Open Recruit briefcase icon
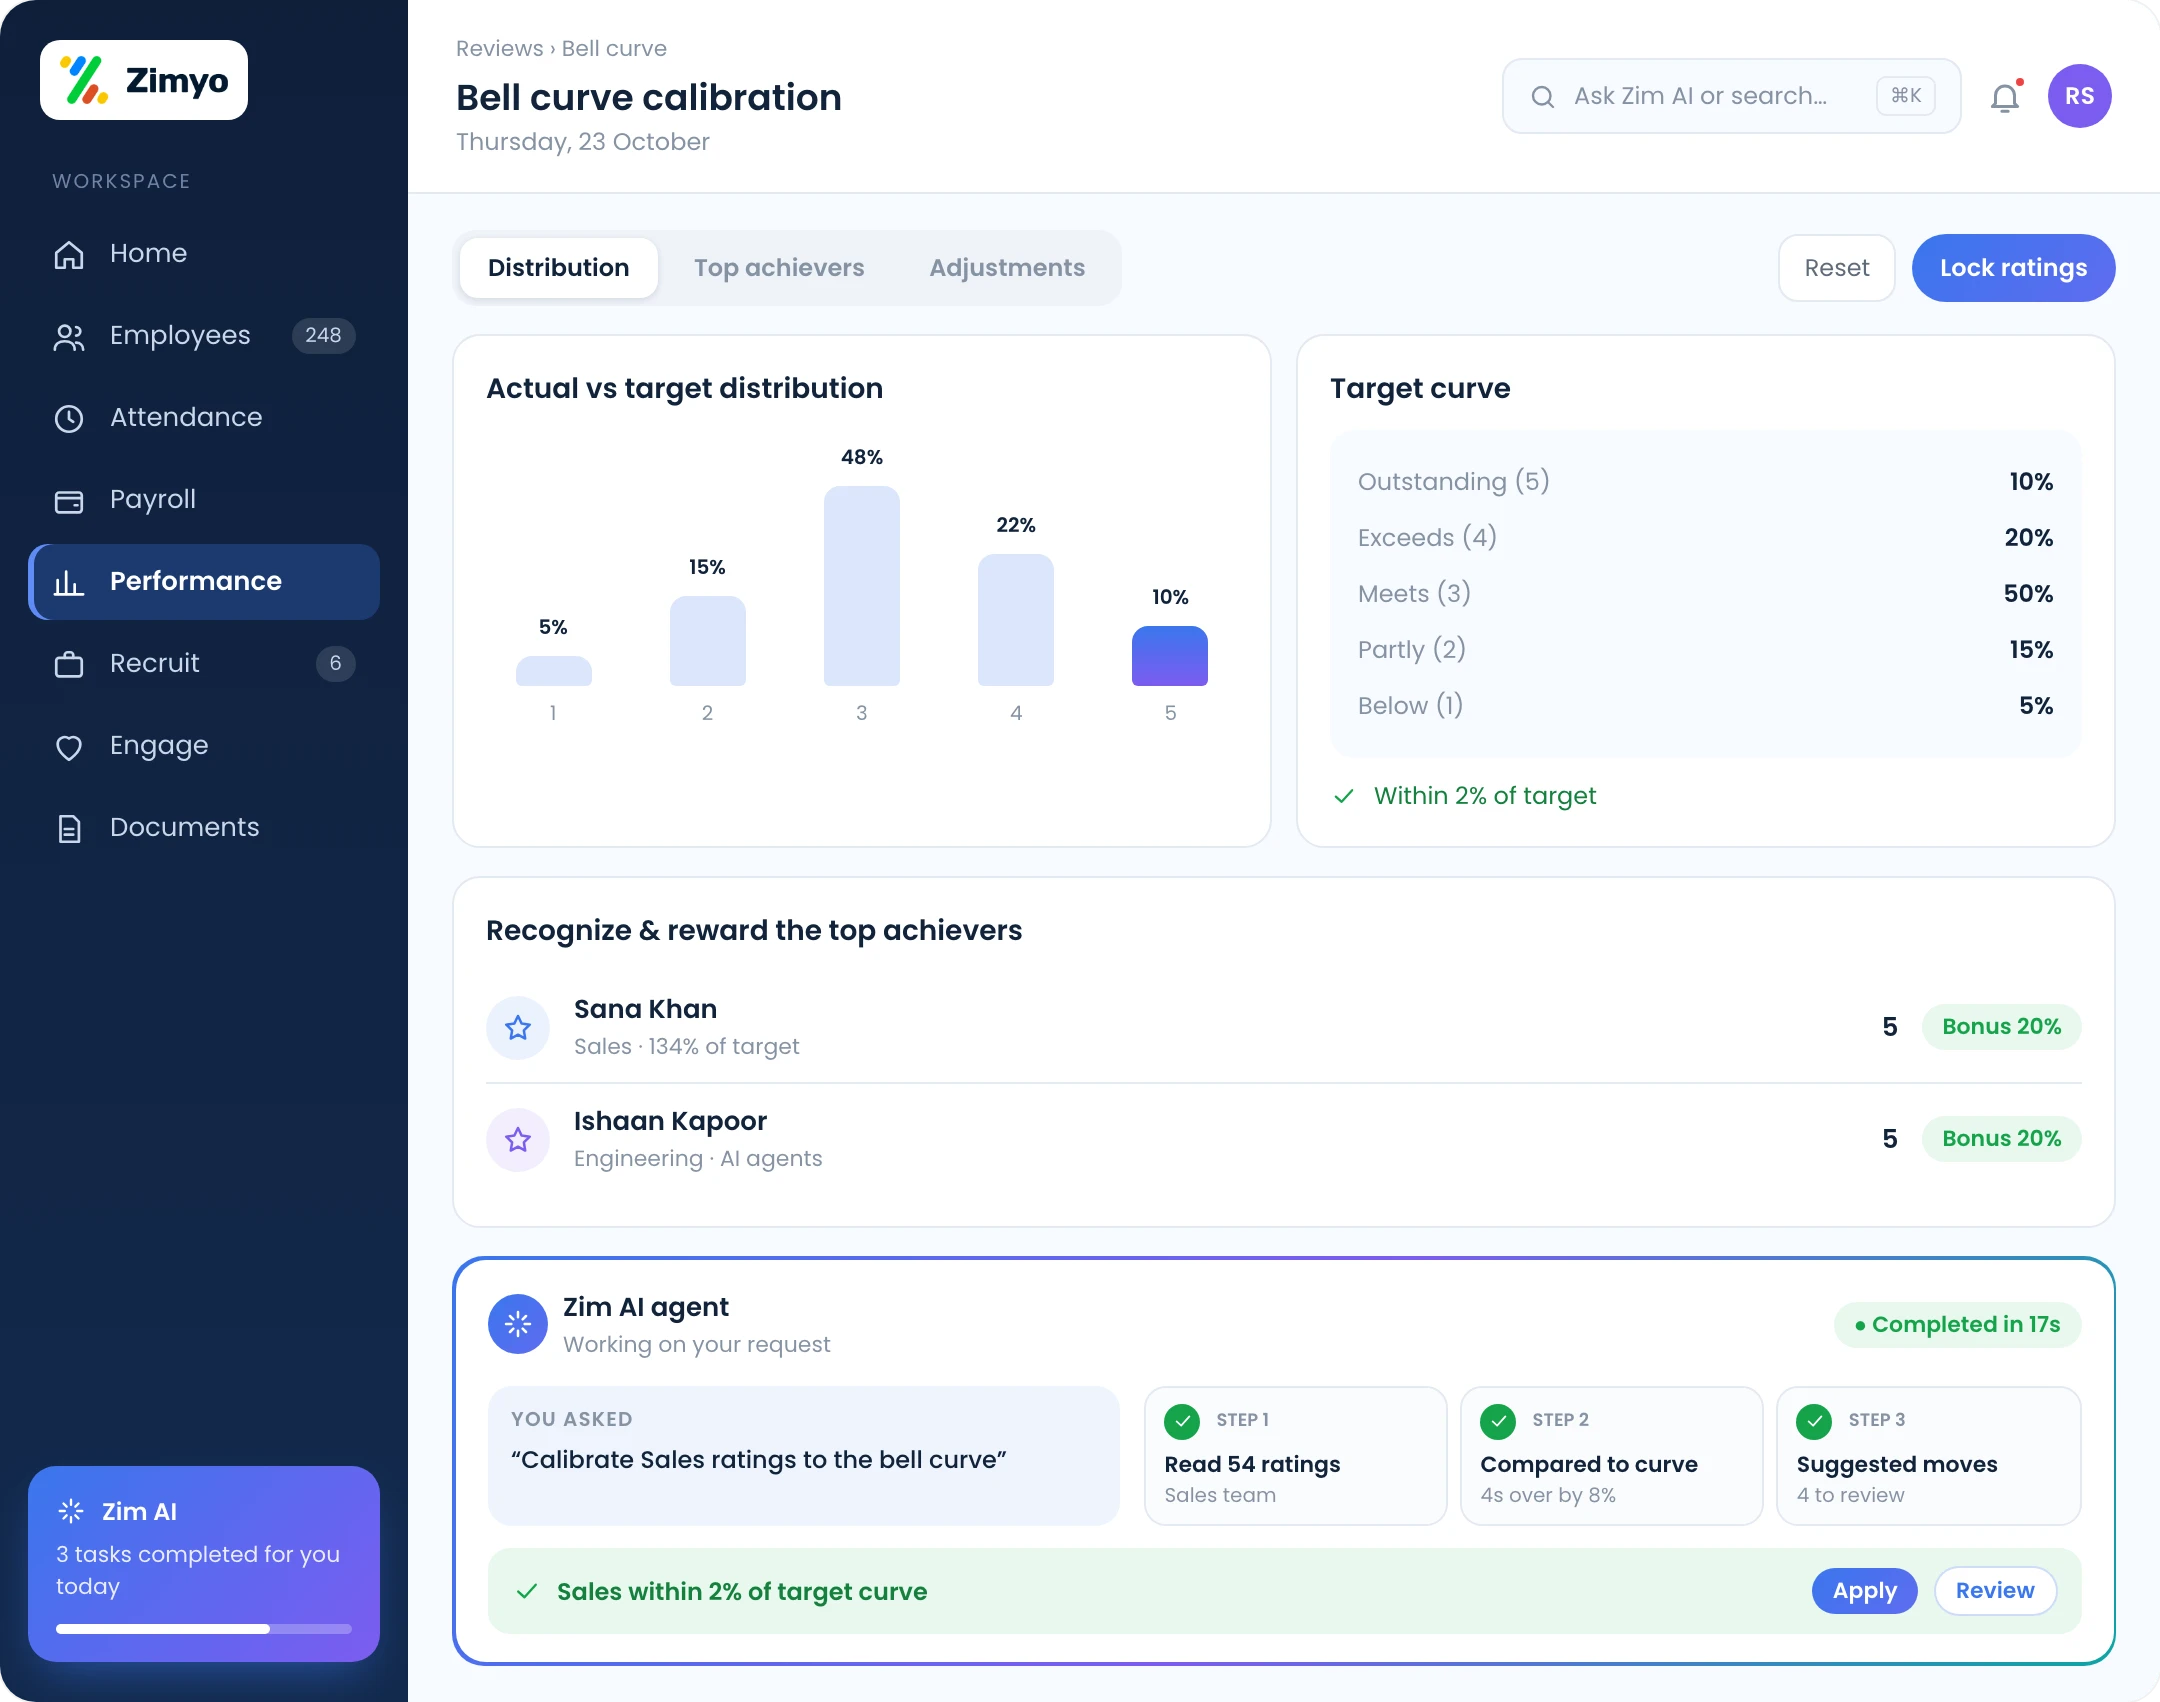This screenshot has width=2160, height=1702. (69, 664)
